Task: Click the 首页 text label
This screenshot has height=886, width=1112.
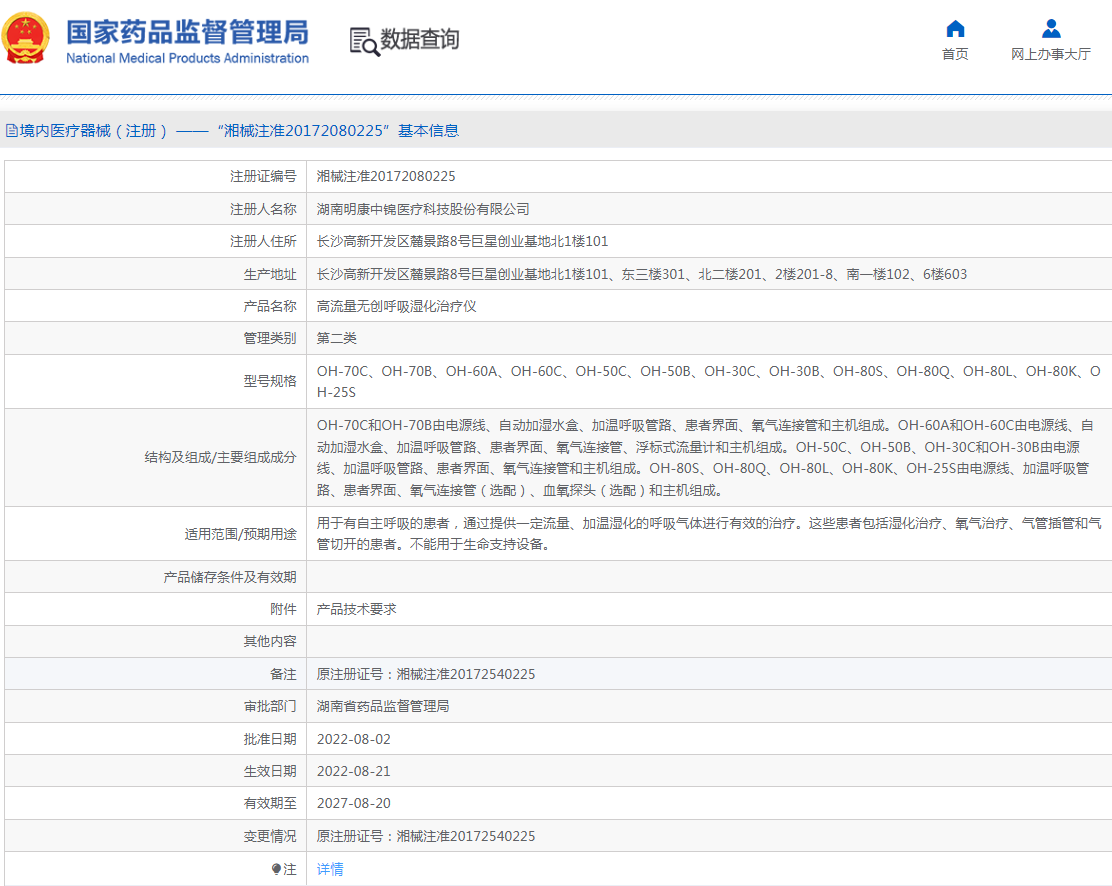Action: [953, 53]
